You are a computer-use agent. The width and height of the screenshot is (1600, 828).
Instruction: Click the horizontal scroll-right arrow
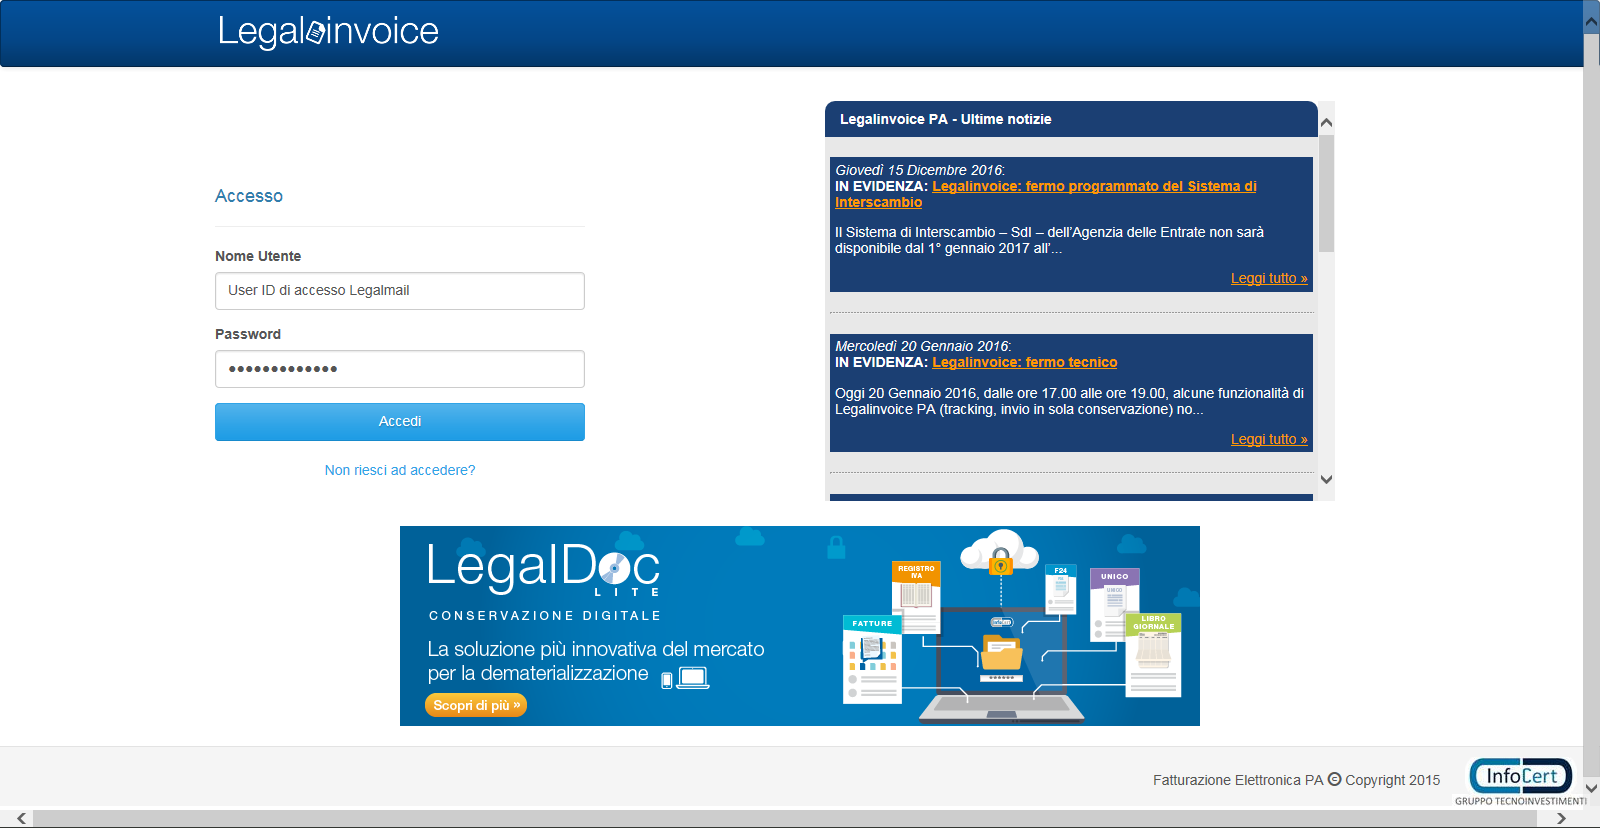tap(1561, 819)
